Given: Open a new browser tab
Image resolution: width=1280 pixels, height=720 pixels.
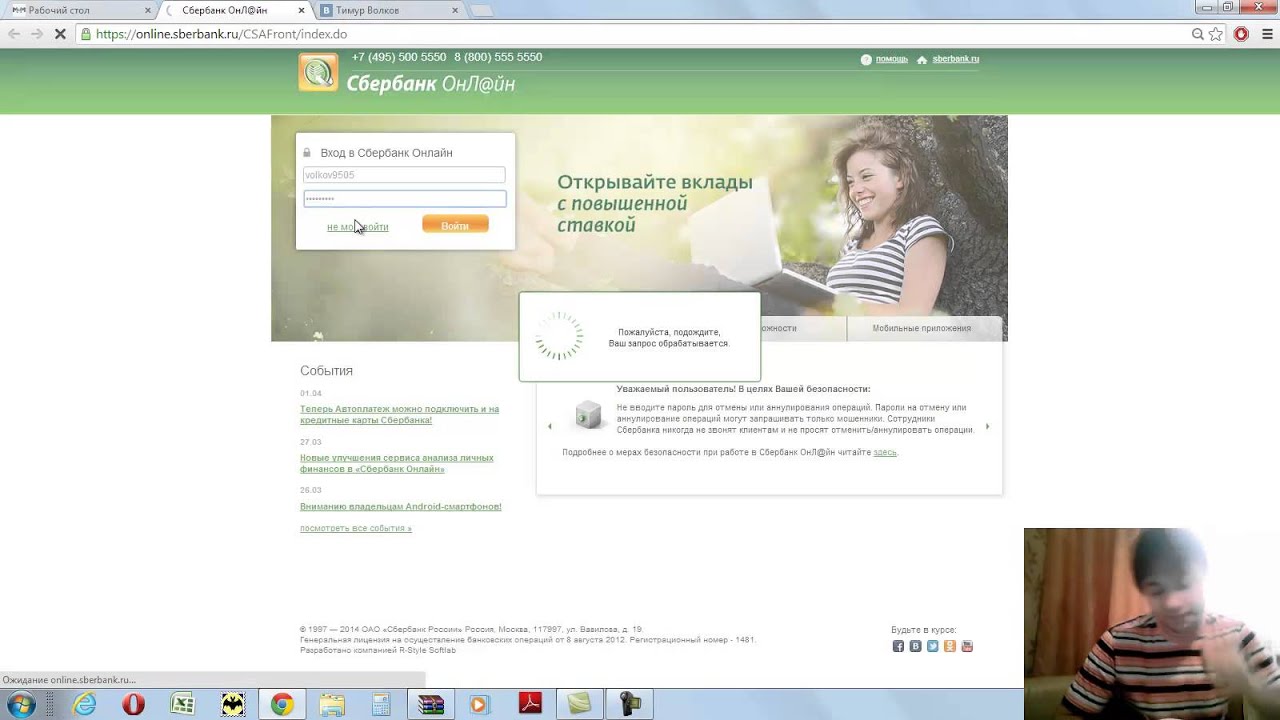Looking at the screenshot, I should click(481, 11).
